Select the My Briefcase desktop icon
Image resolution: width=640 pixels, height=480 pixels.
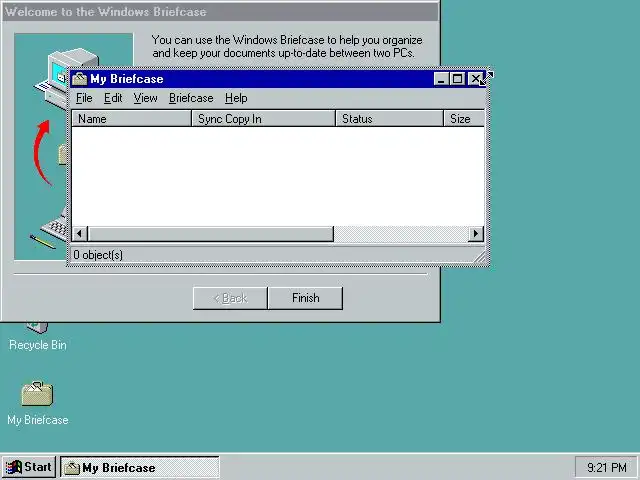tap(37, 394)
